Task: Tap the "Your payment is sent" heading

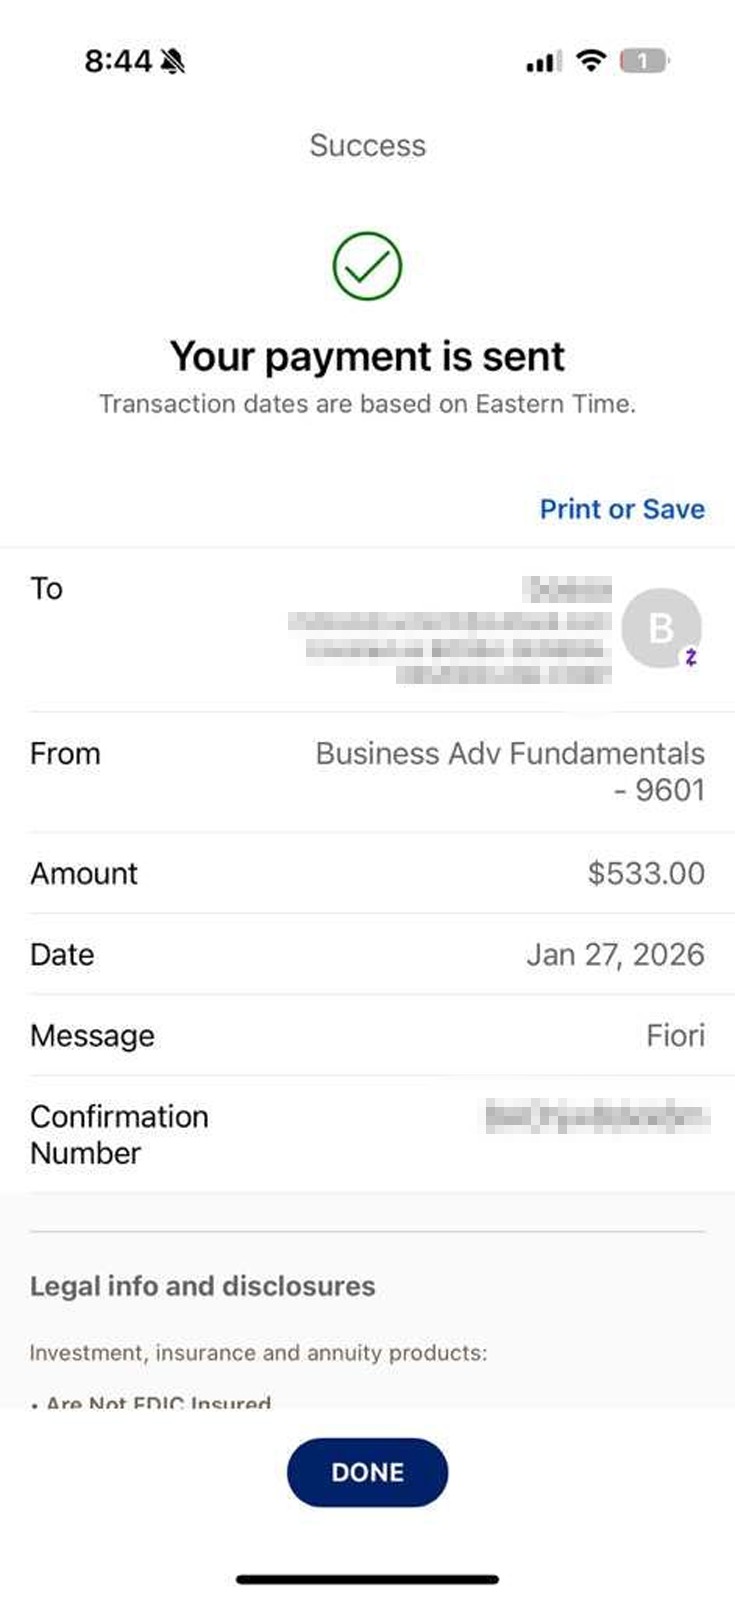Action: [367, 356]
